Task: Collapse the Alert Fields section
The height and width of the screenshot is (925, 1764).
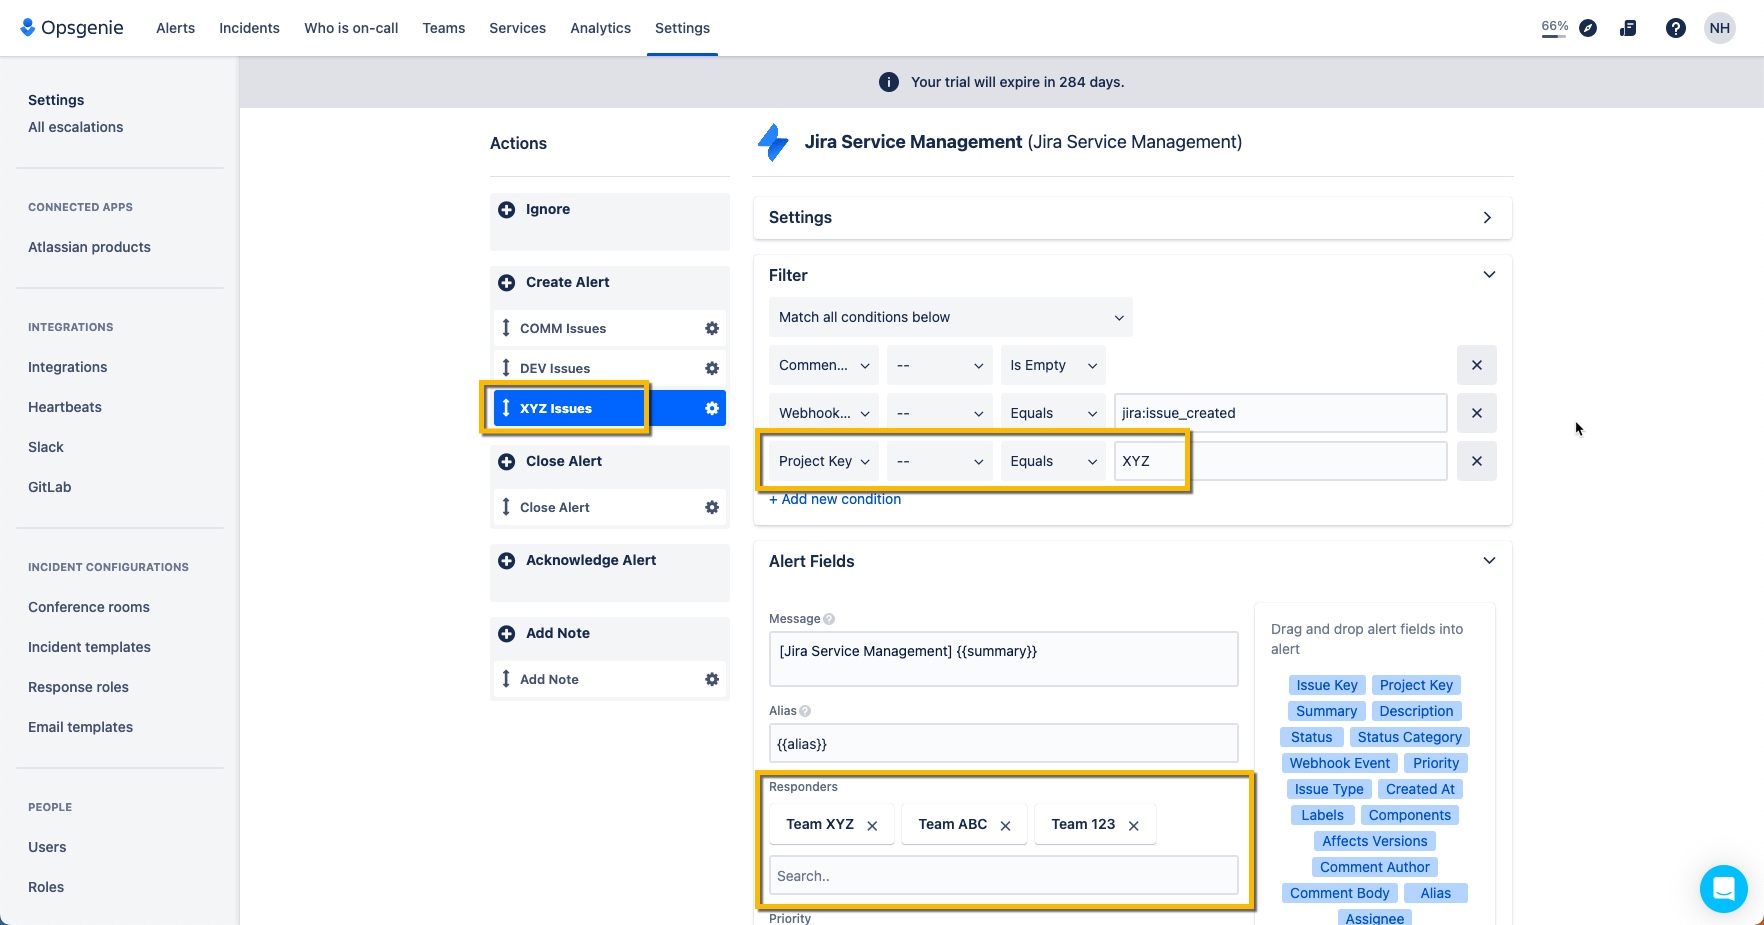Action: [1489, 561]
